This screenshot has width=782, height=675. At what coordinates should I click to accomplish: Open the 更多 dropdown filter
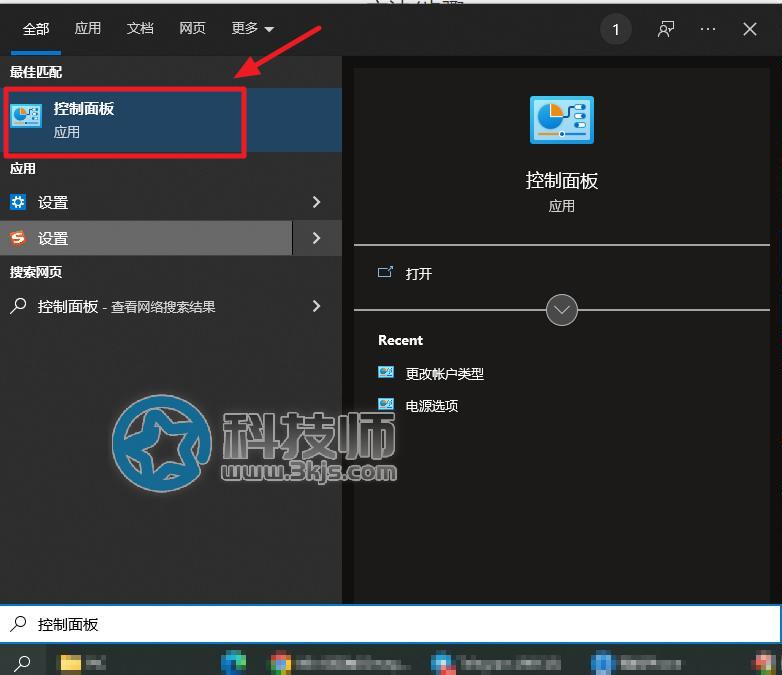[252, 28]
